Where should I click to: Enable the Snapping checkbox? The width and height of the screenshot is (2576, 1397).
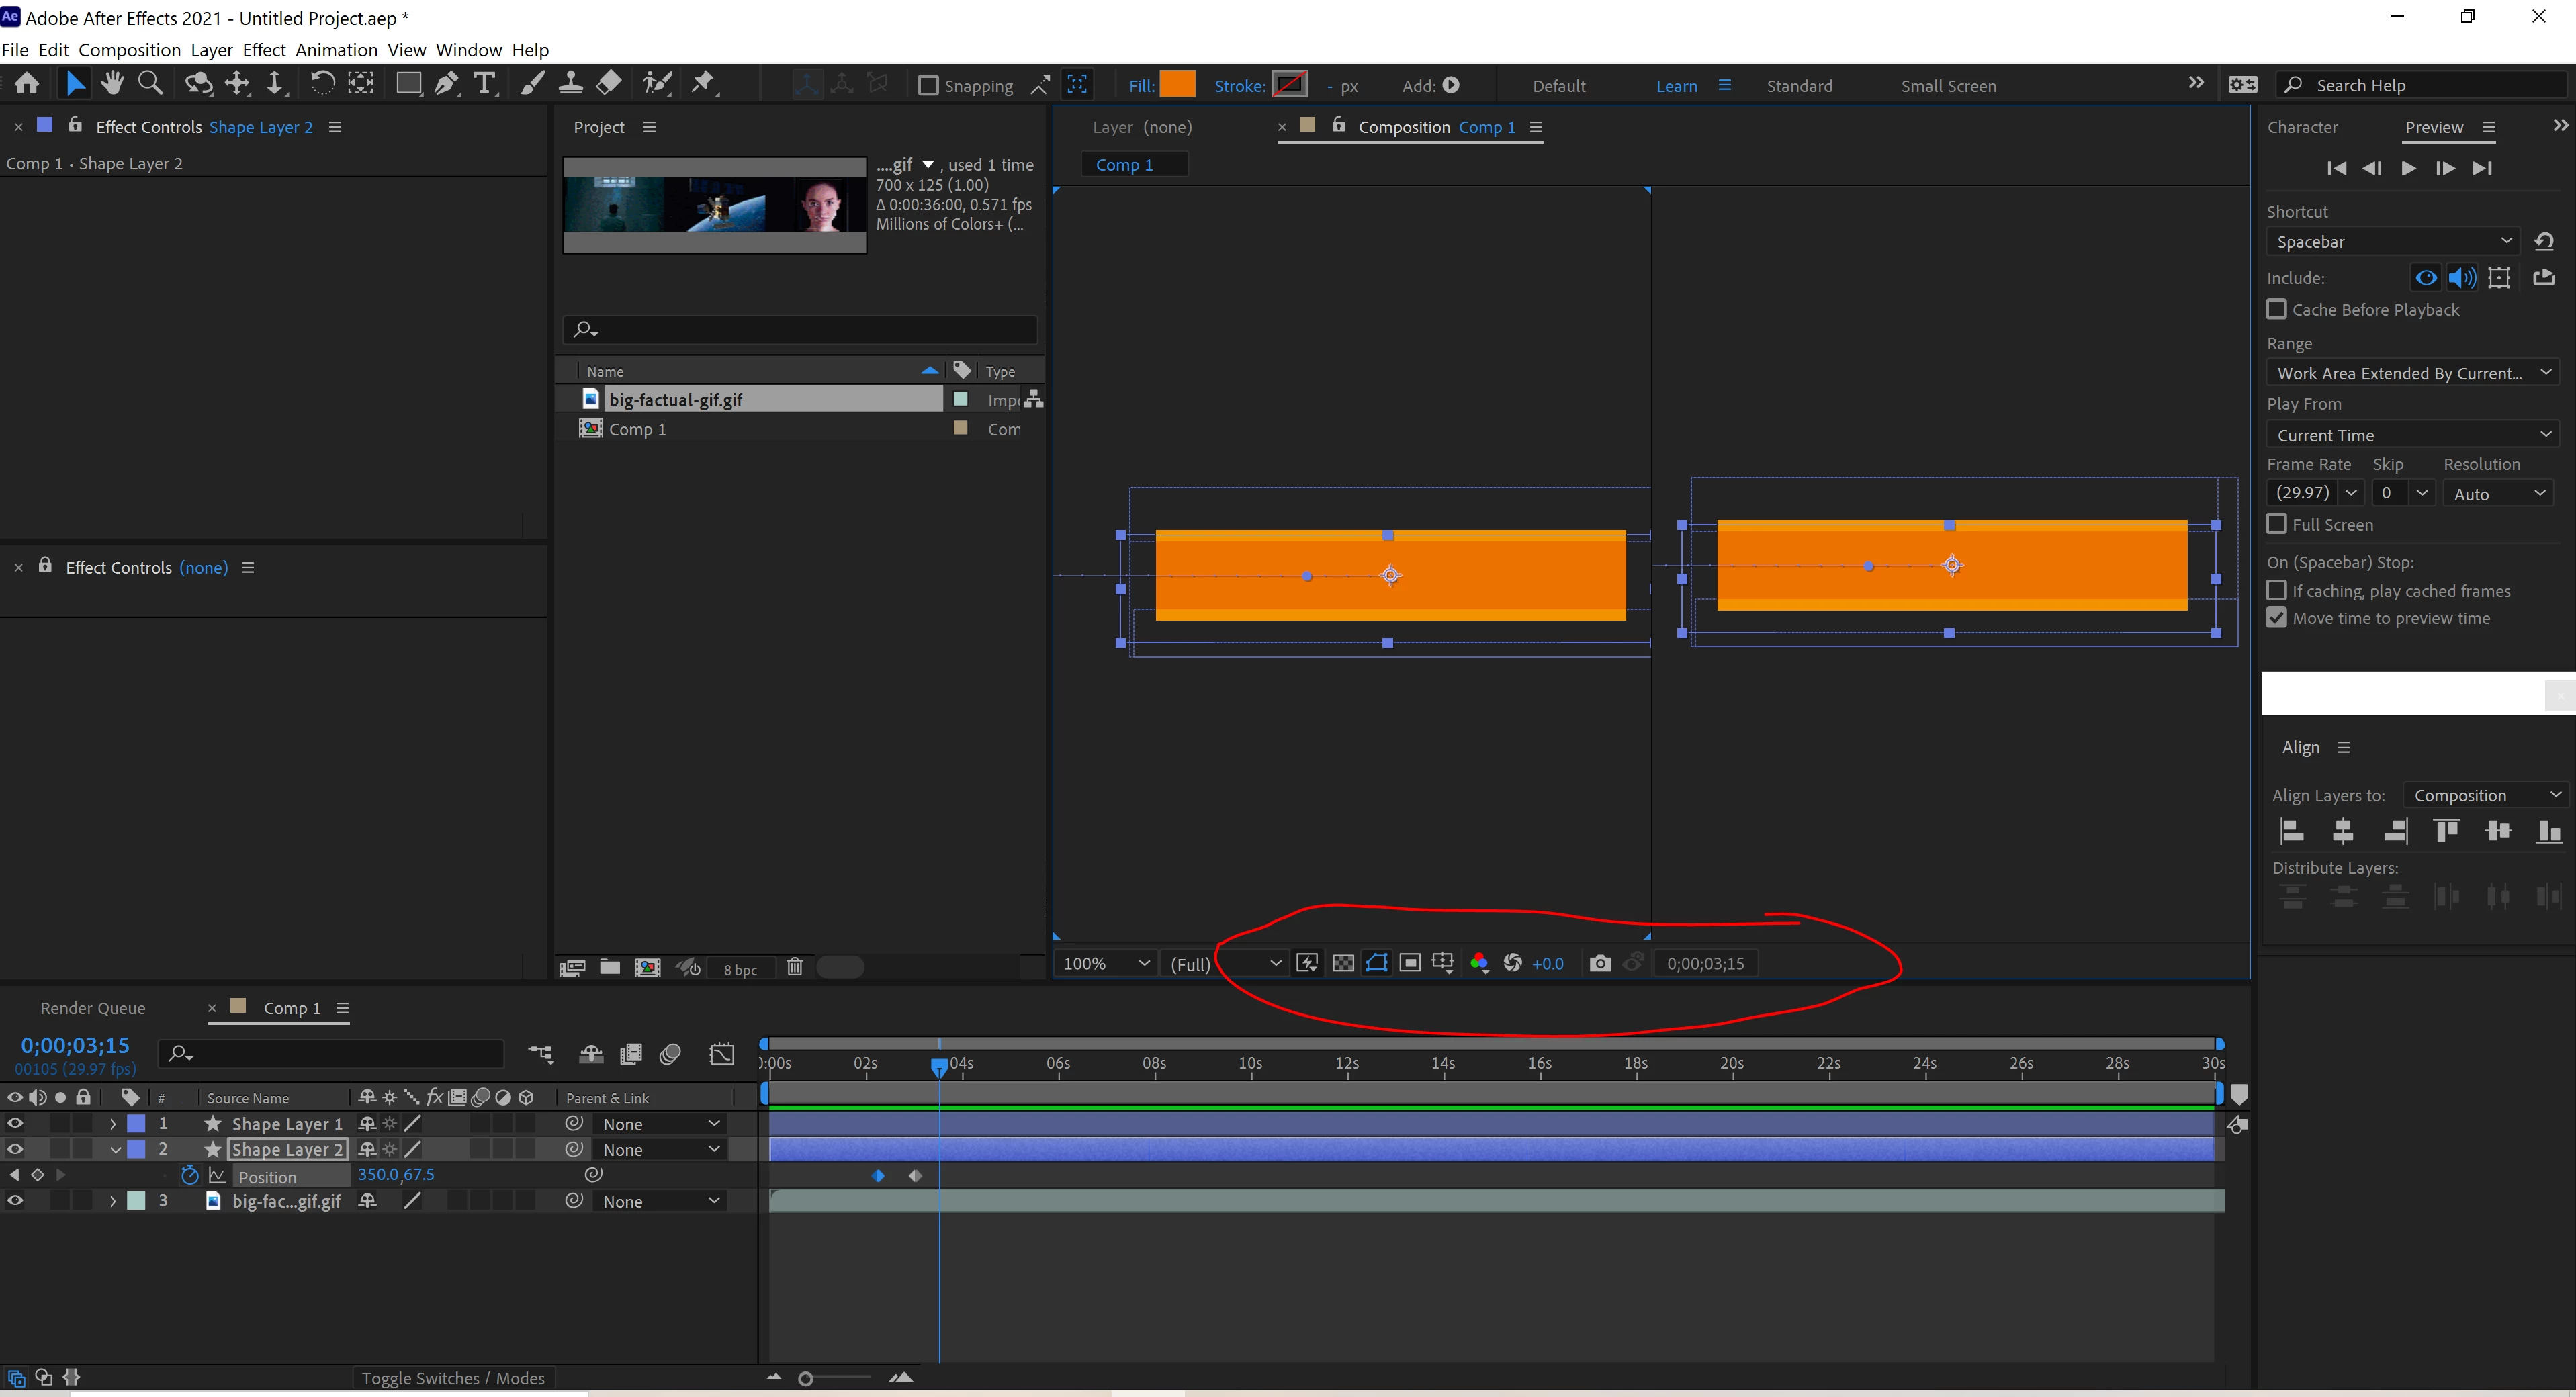pyautogui.click(x=928, y=86)
